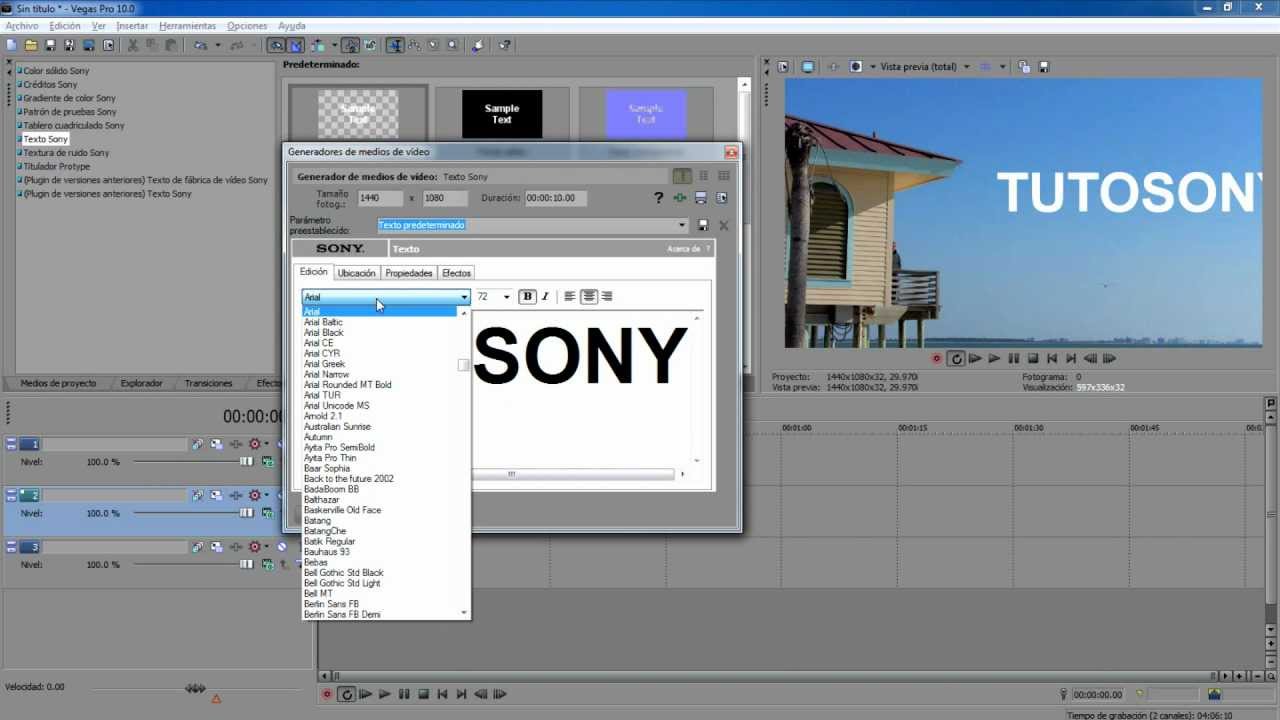Select Titulador Protype generator
This screenshot has height=720, width=1280.
point(56,167)
